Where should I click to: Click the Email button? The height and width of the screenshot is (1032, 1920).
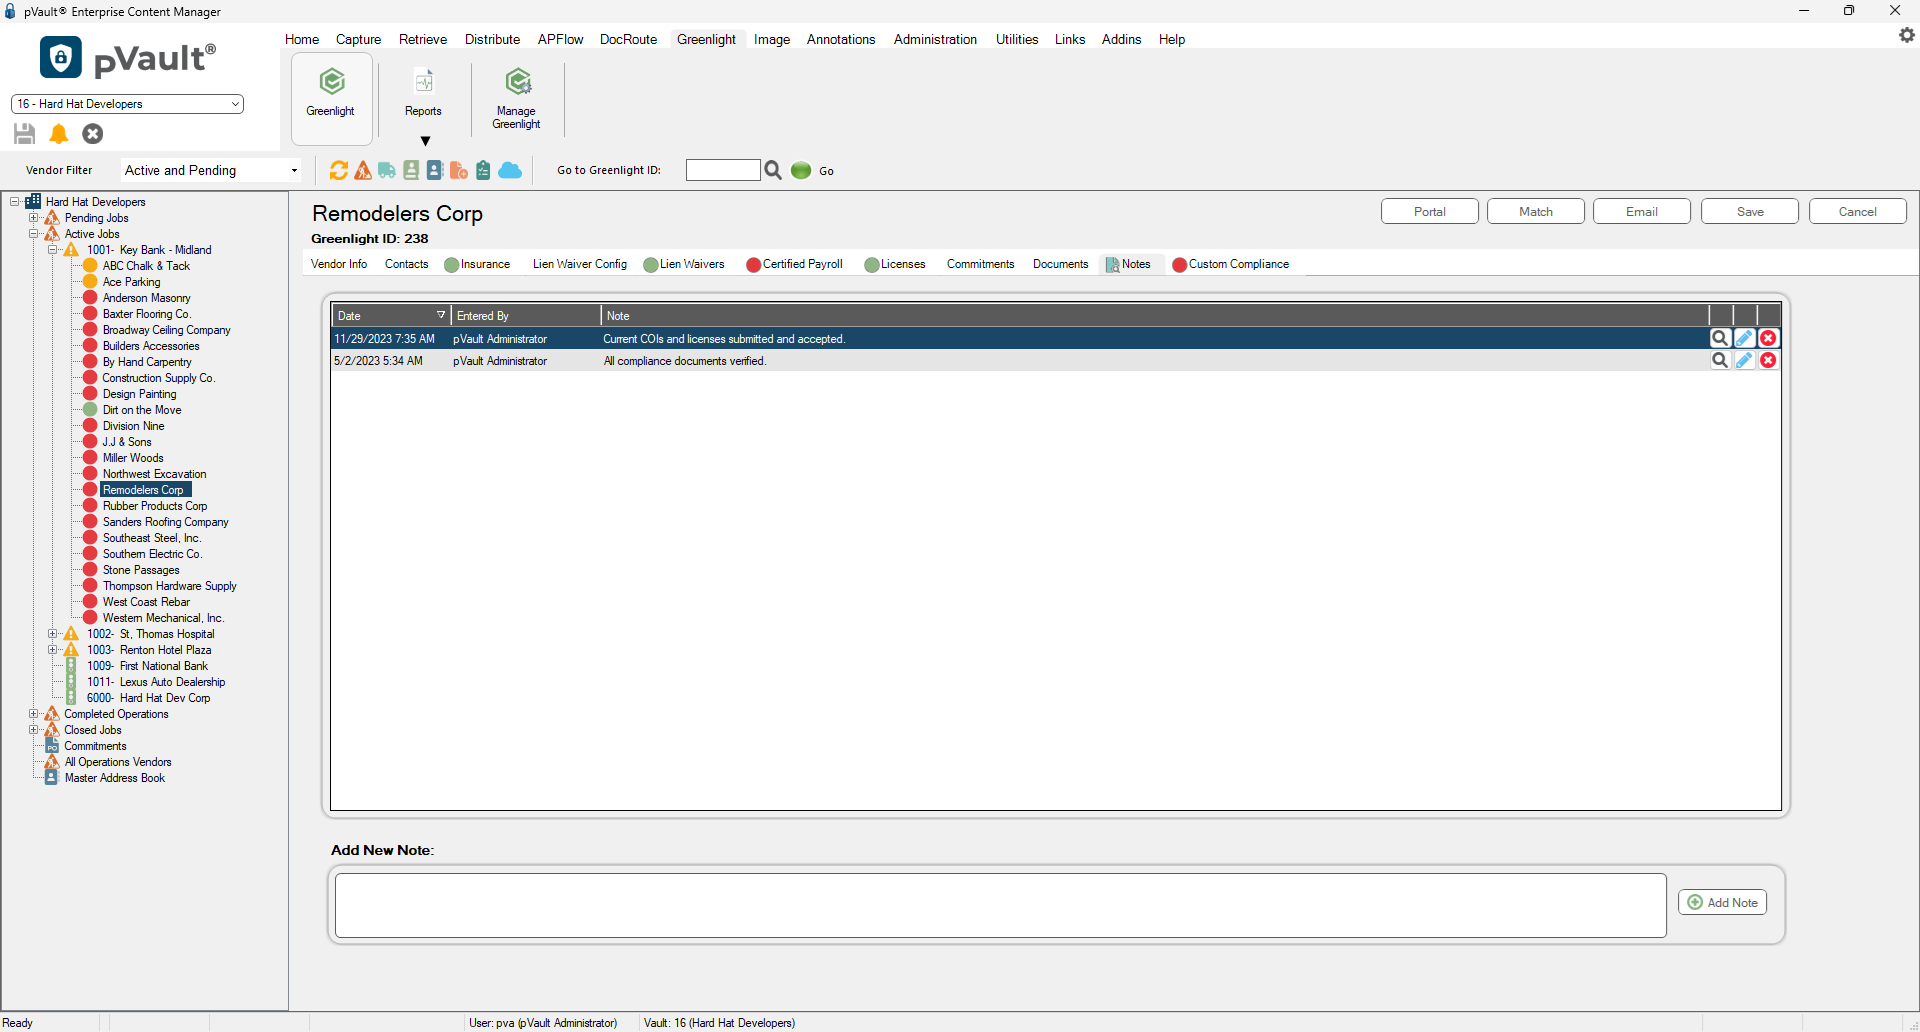pyautogui.click(x=1642, y=212)
